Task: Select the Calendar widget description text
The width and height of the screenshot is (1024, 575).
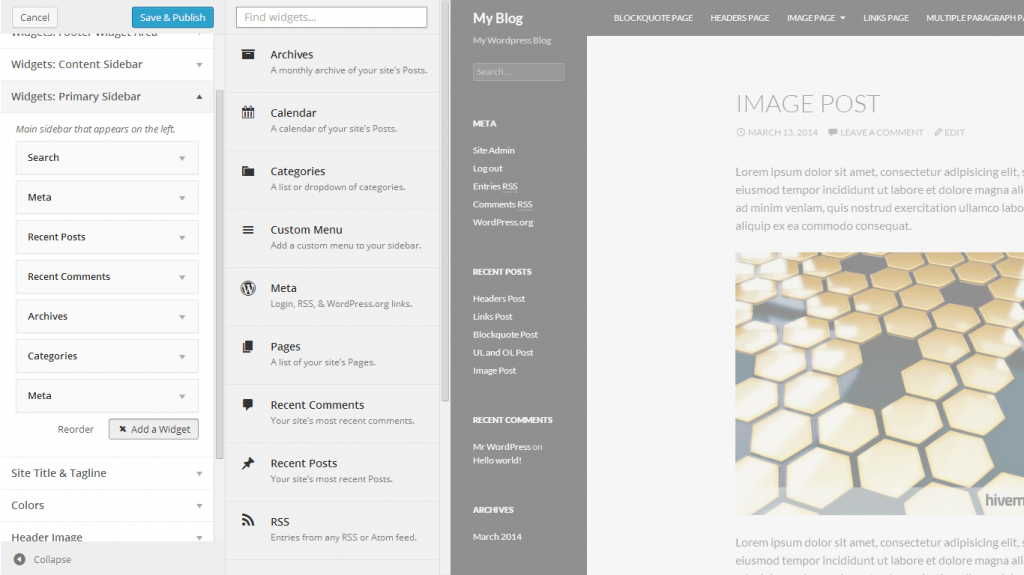Action: [x=334, y=129]
